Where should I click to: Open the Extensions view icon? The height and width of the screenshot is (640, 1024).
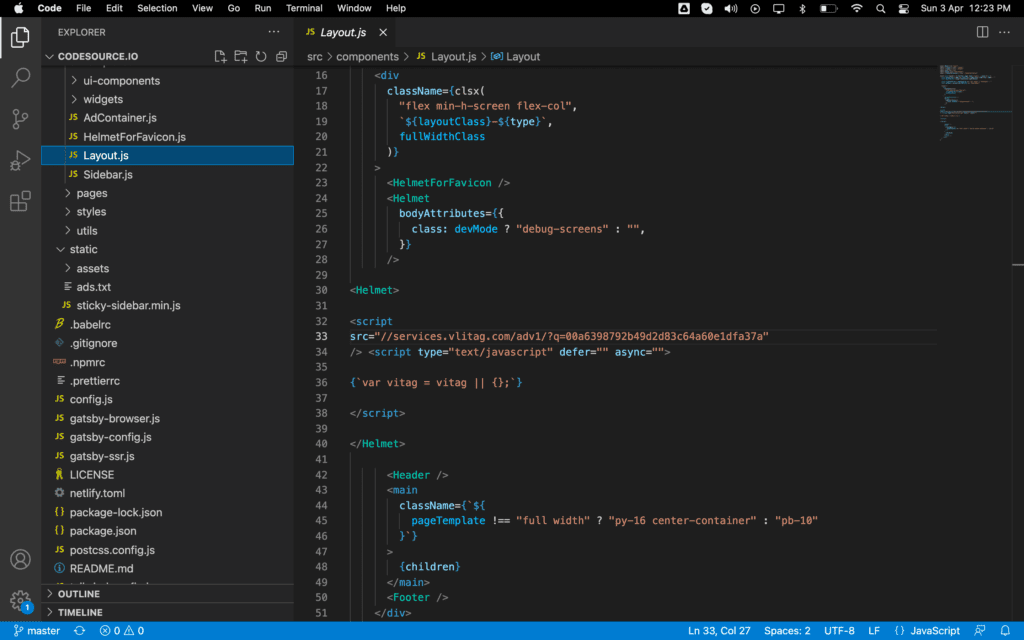[x=20, y=201]
